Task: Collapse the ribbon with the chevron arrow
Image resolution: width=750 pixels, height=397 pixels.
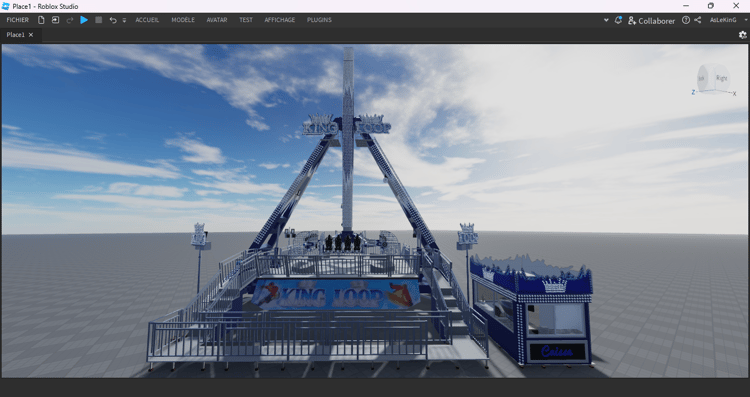Action: [x=606, y=20]
